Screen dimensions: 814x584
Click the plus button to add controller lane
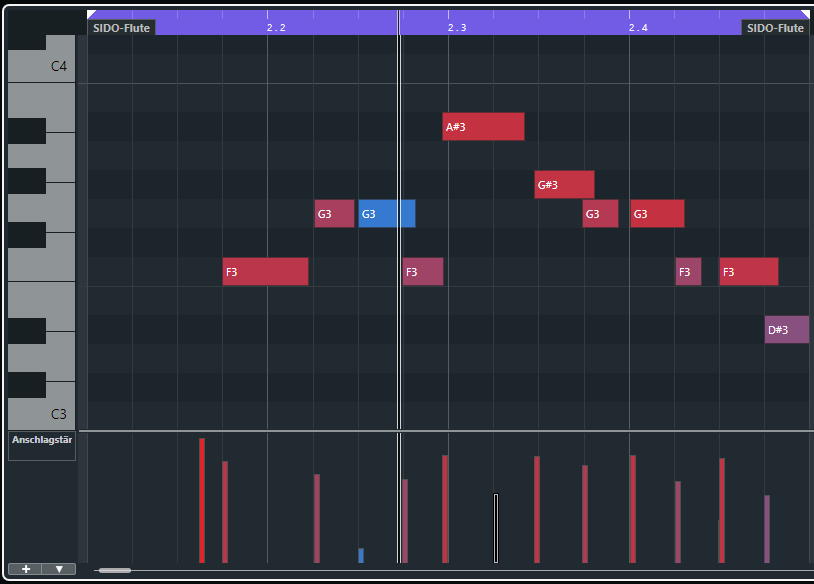[25, 569]
